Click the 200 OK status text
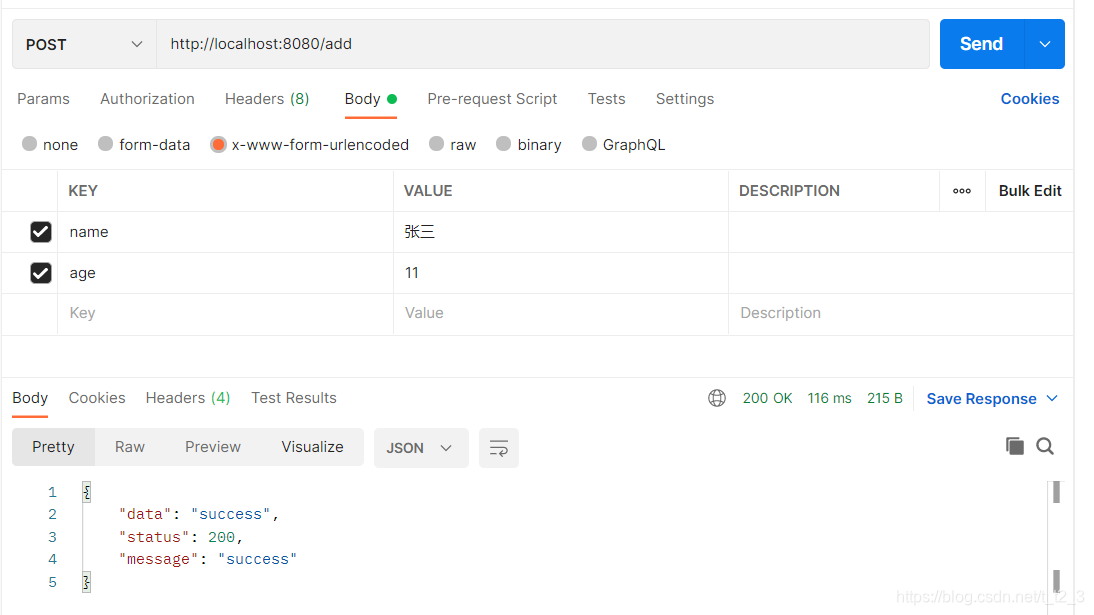Viewport: 1094px width, 615px height. coord(767,398)
